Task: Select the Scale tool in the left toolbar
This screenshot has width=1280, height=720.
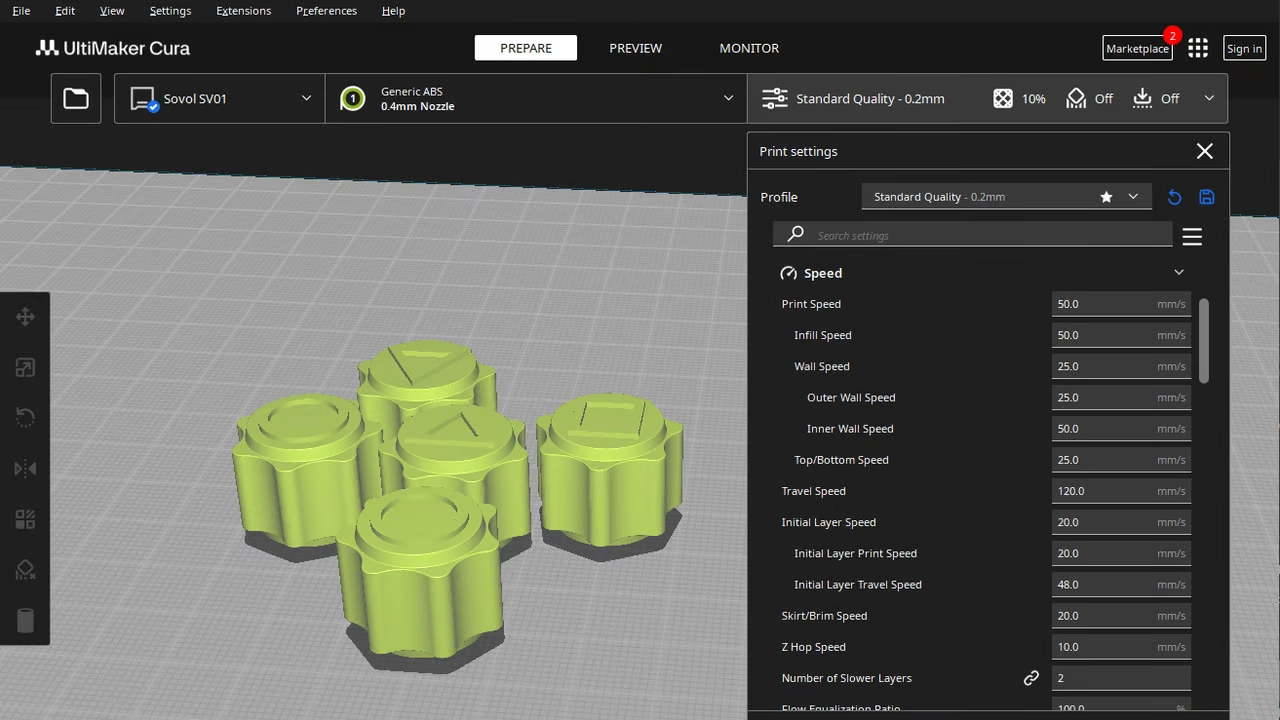Action: click(25, 368)
